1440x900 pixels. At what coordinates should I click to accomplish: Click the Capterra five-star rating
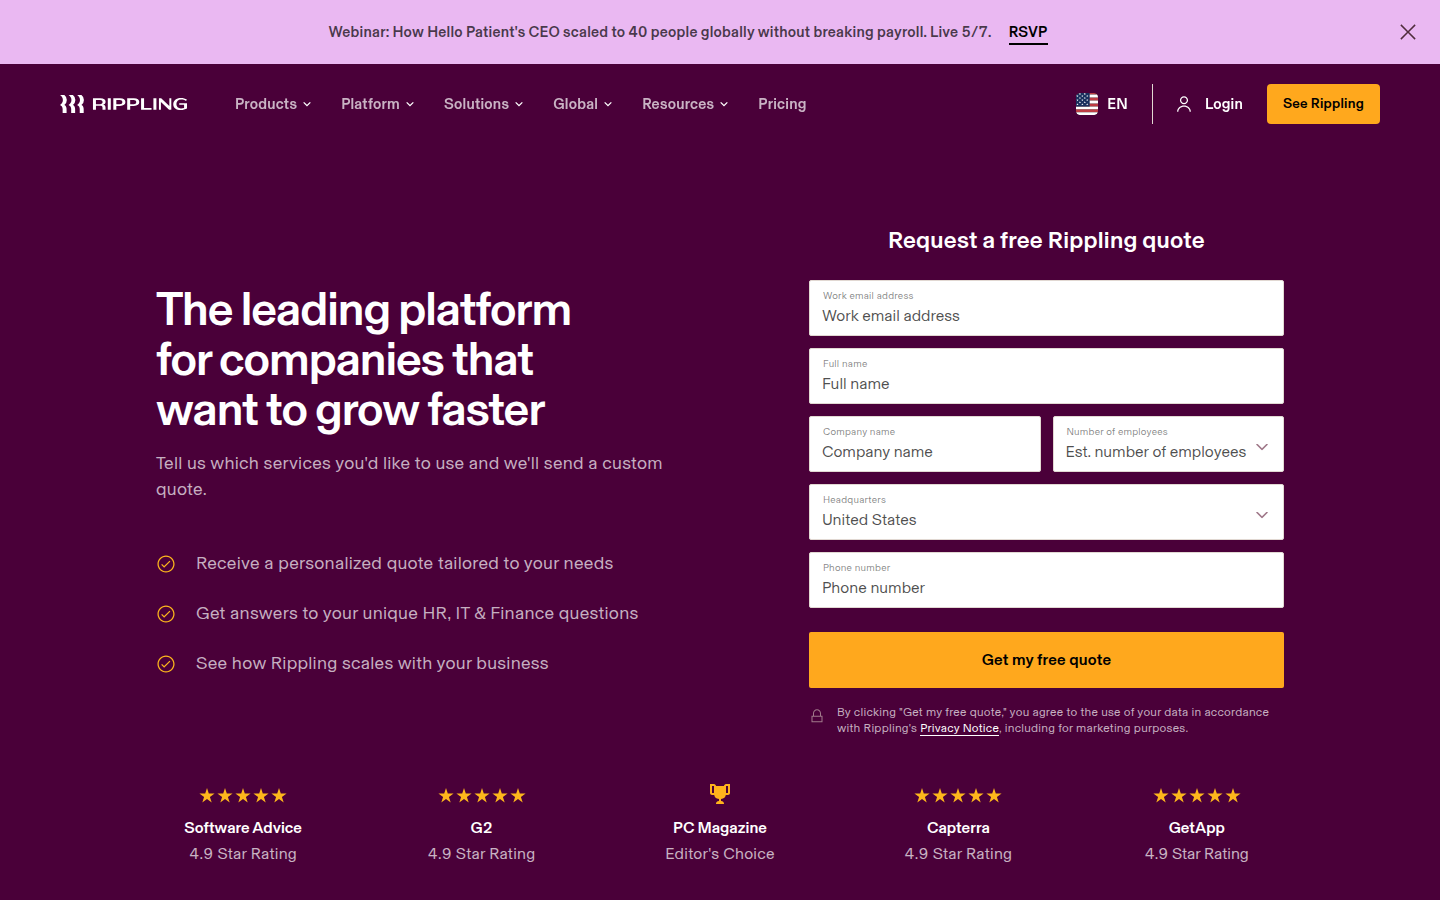click(x=958, y=796)
